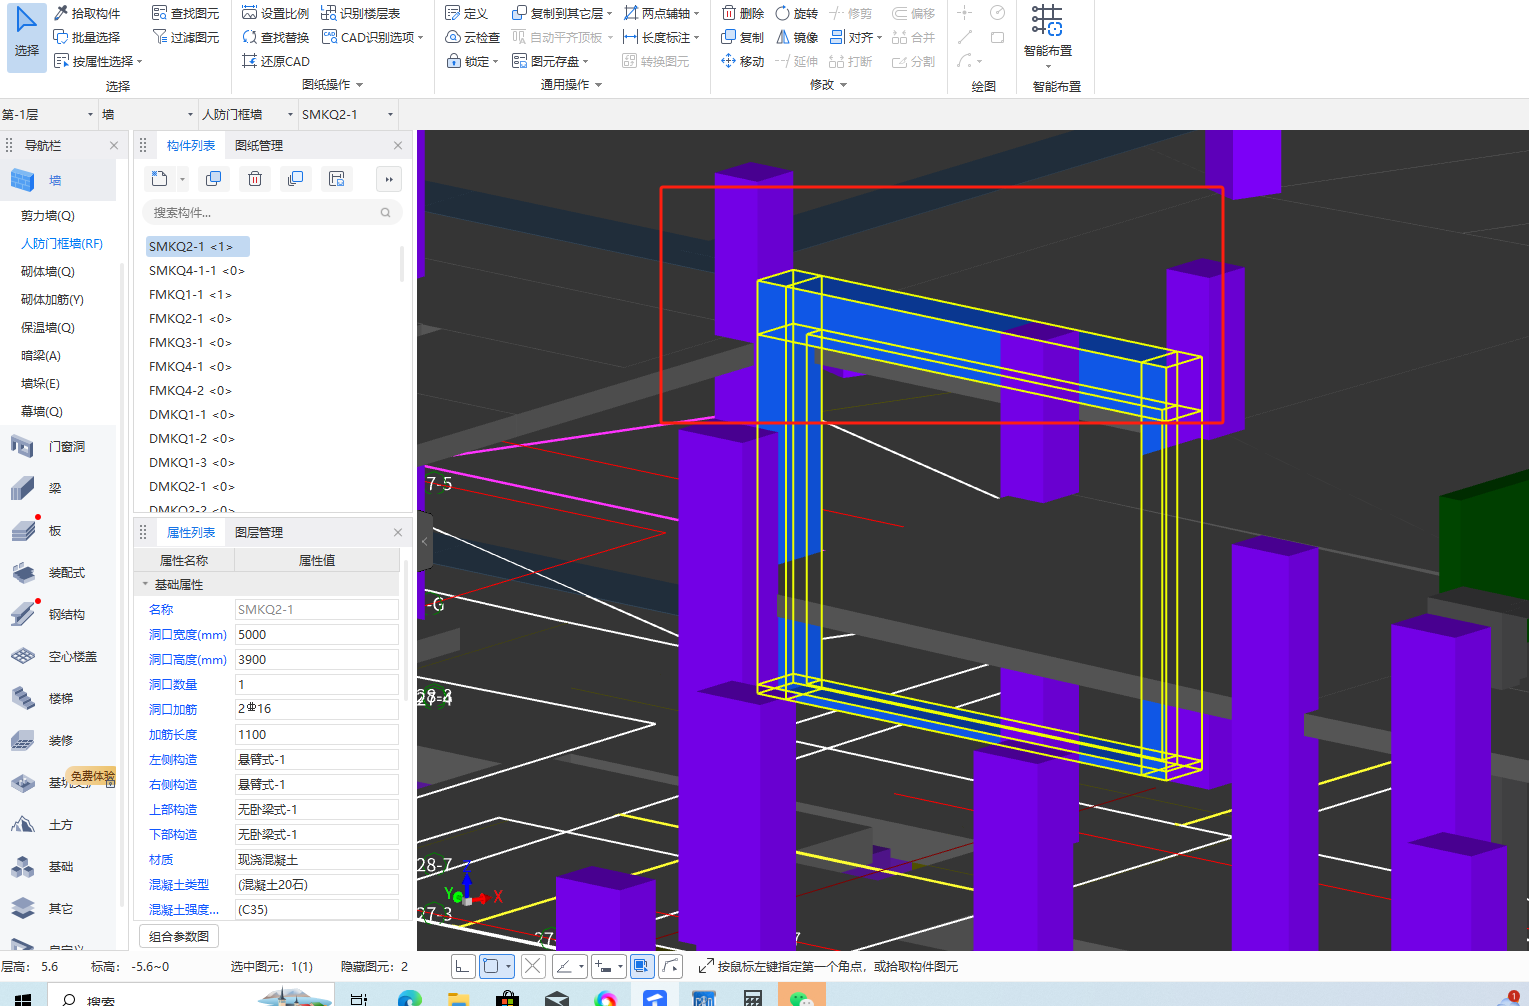This screenshot has width=1529, height=1006.
Task: Open SMKQ2-1 component dropdown
Action: point(348,114)
